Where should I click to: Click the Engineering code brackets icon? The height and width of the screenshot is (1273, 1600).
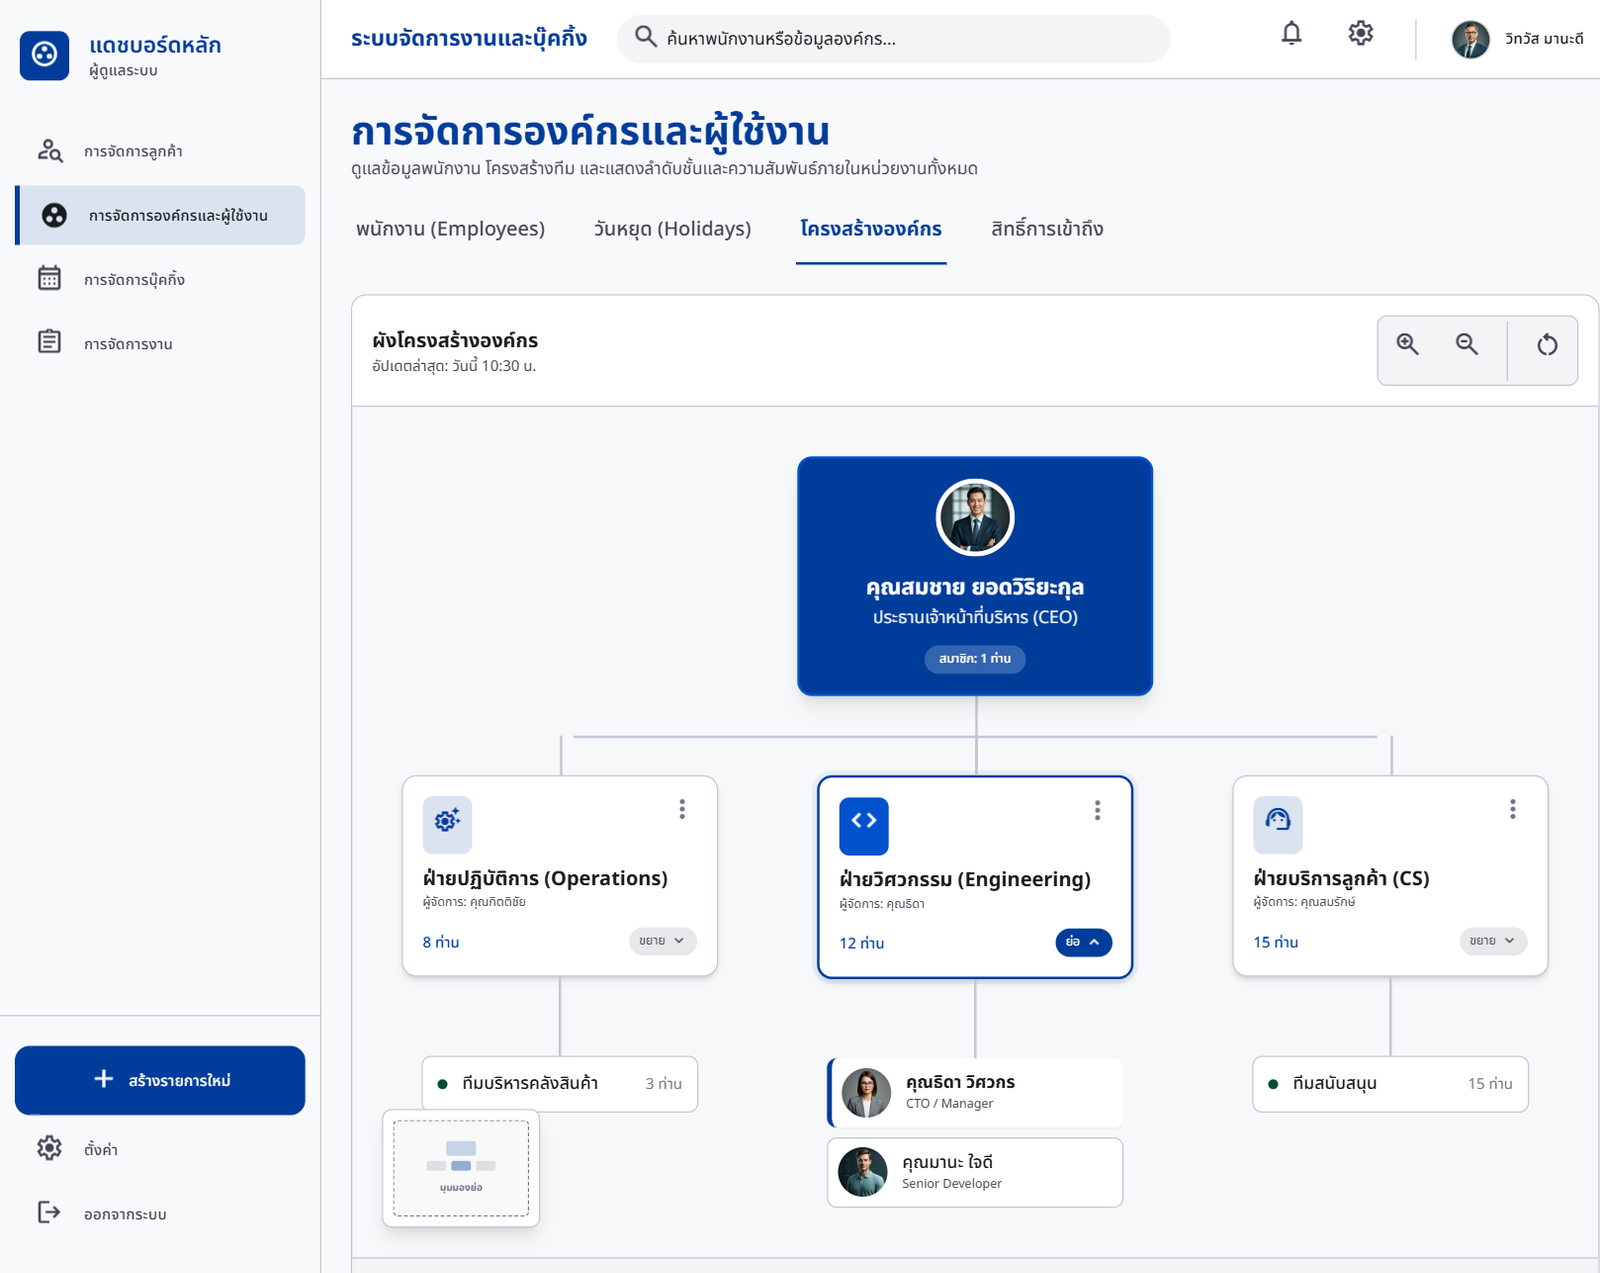(x=864, y=825)
